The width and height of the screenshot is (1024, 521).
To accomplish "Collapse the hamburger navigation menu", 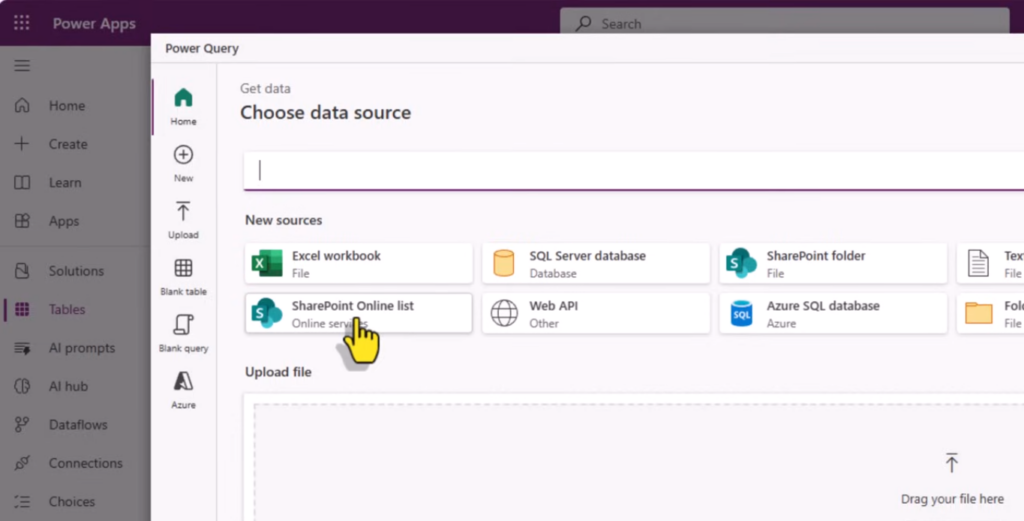I will coord(22,65).
